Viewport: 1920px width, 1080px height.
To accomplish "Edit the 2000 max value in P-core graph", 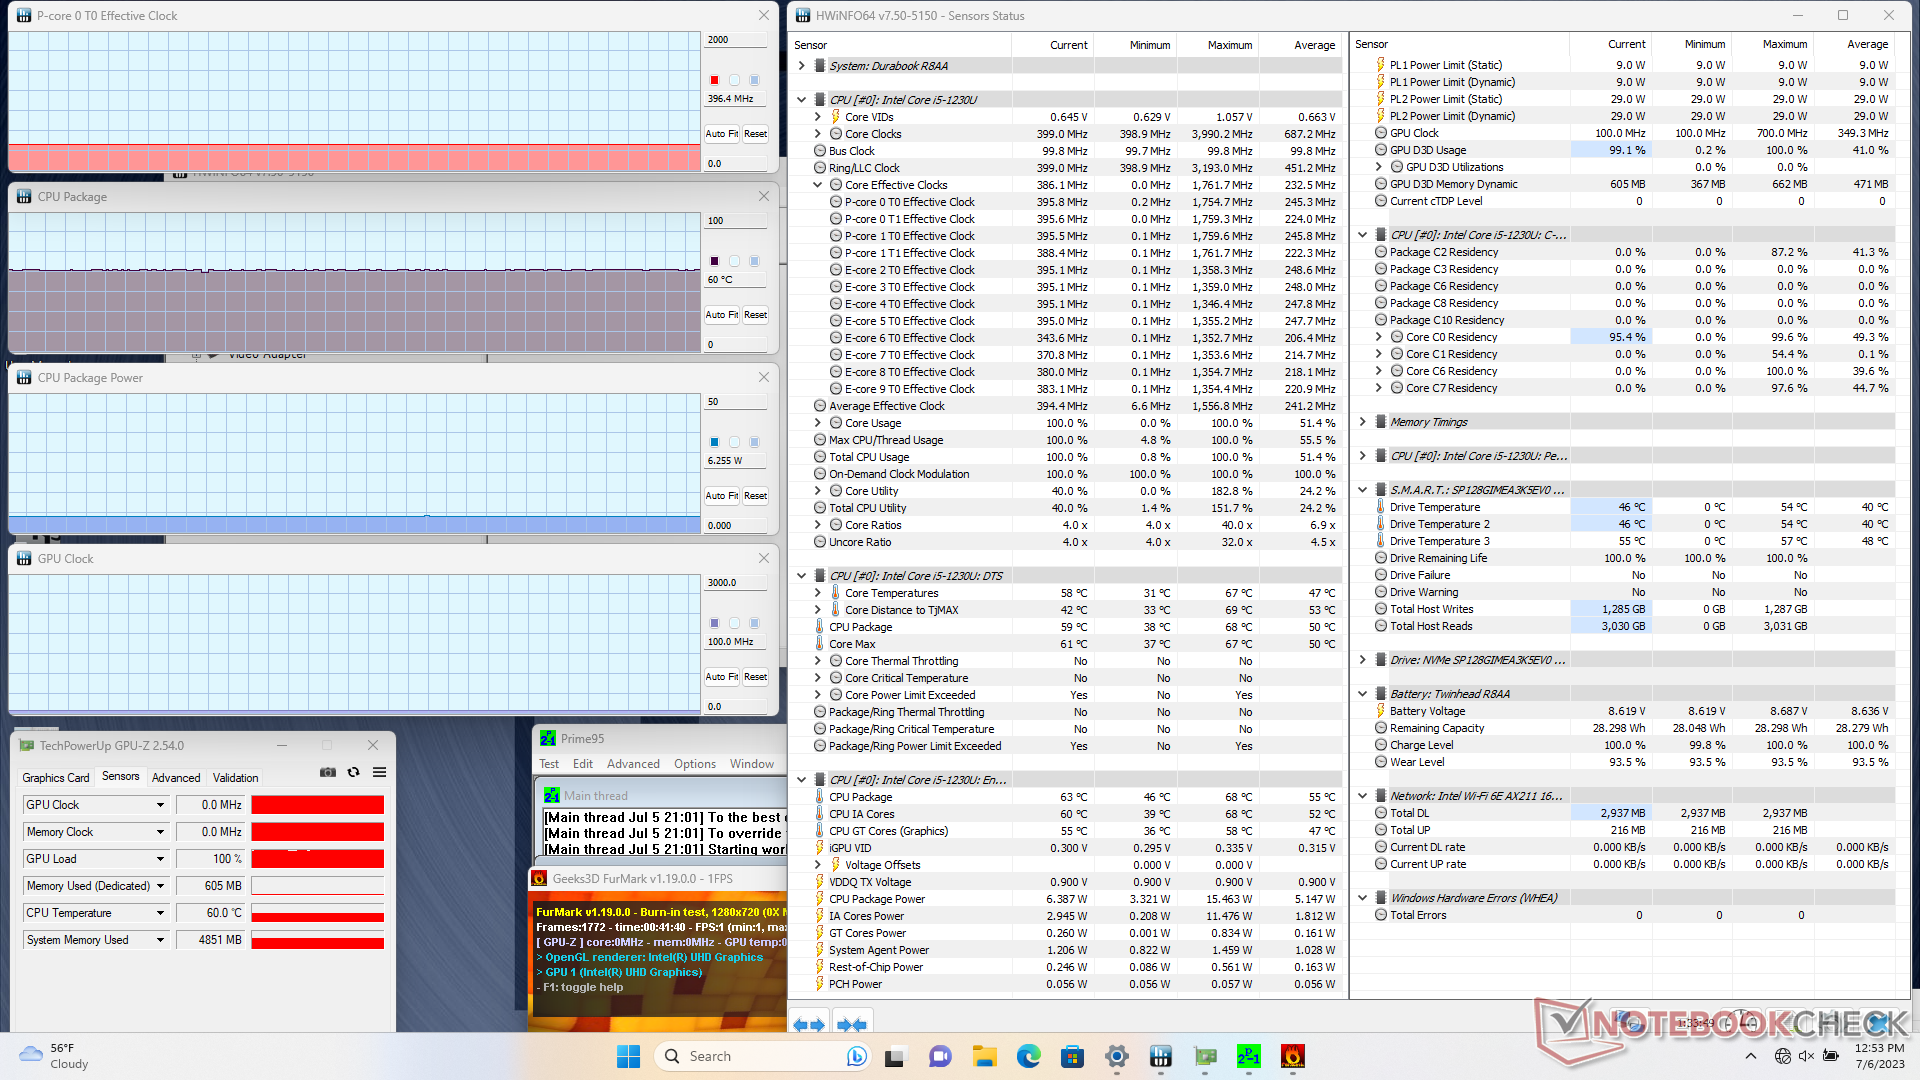I will point(736,40).
